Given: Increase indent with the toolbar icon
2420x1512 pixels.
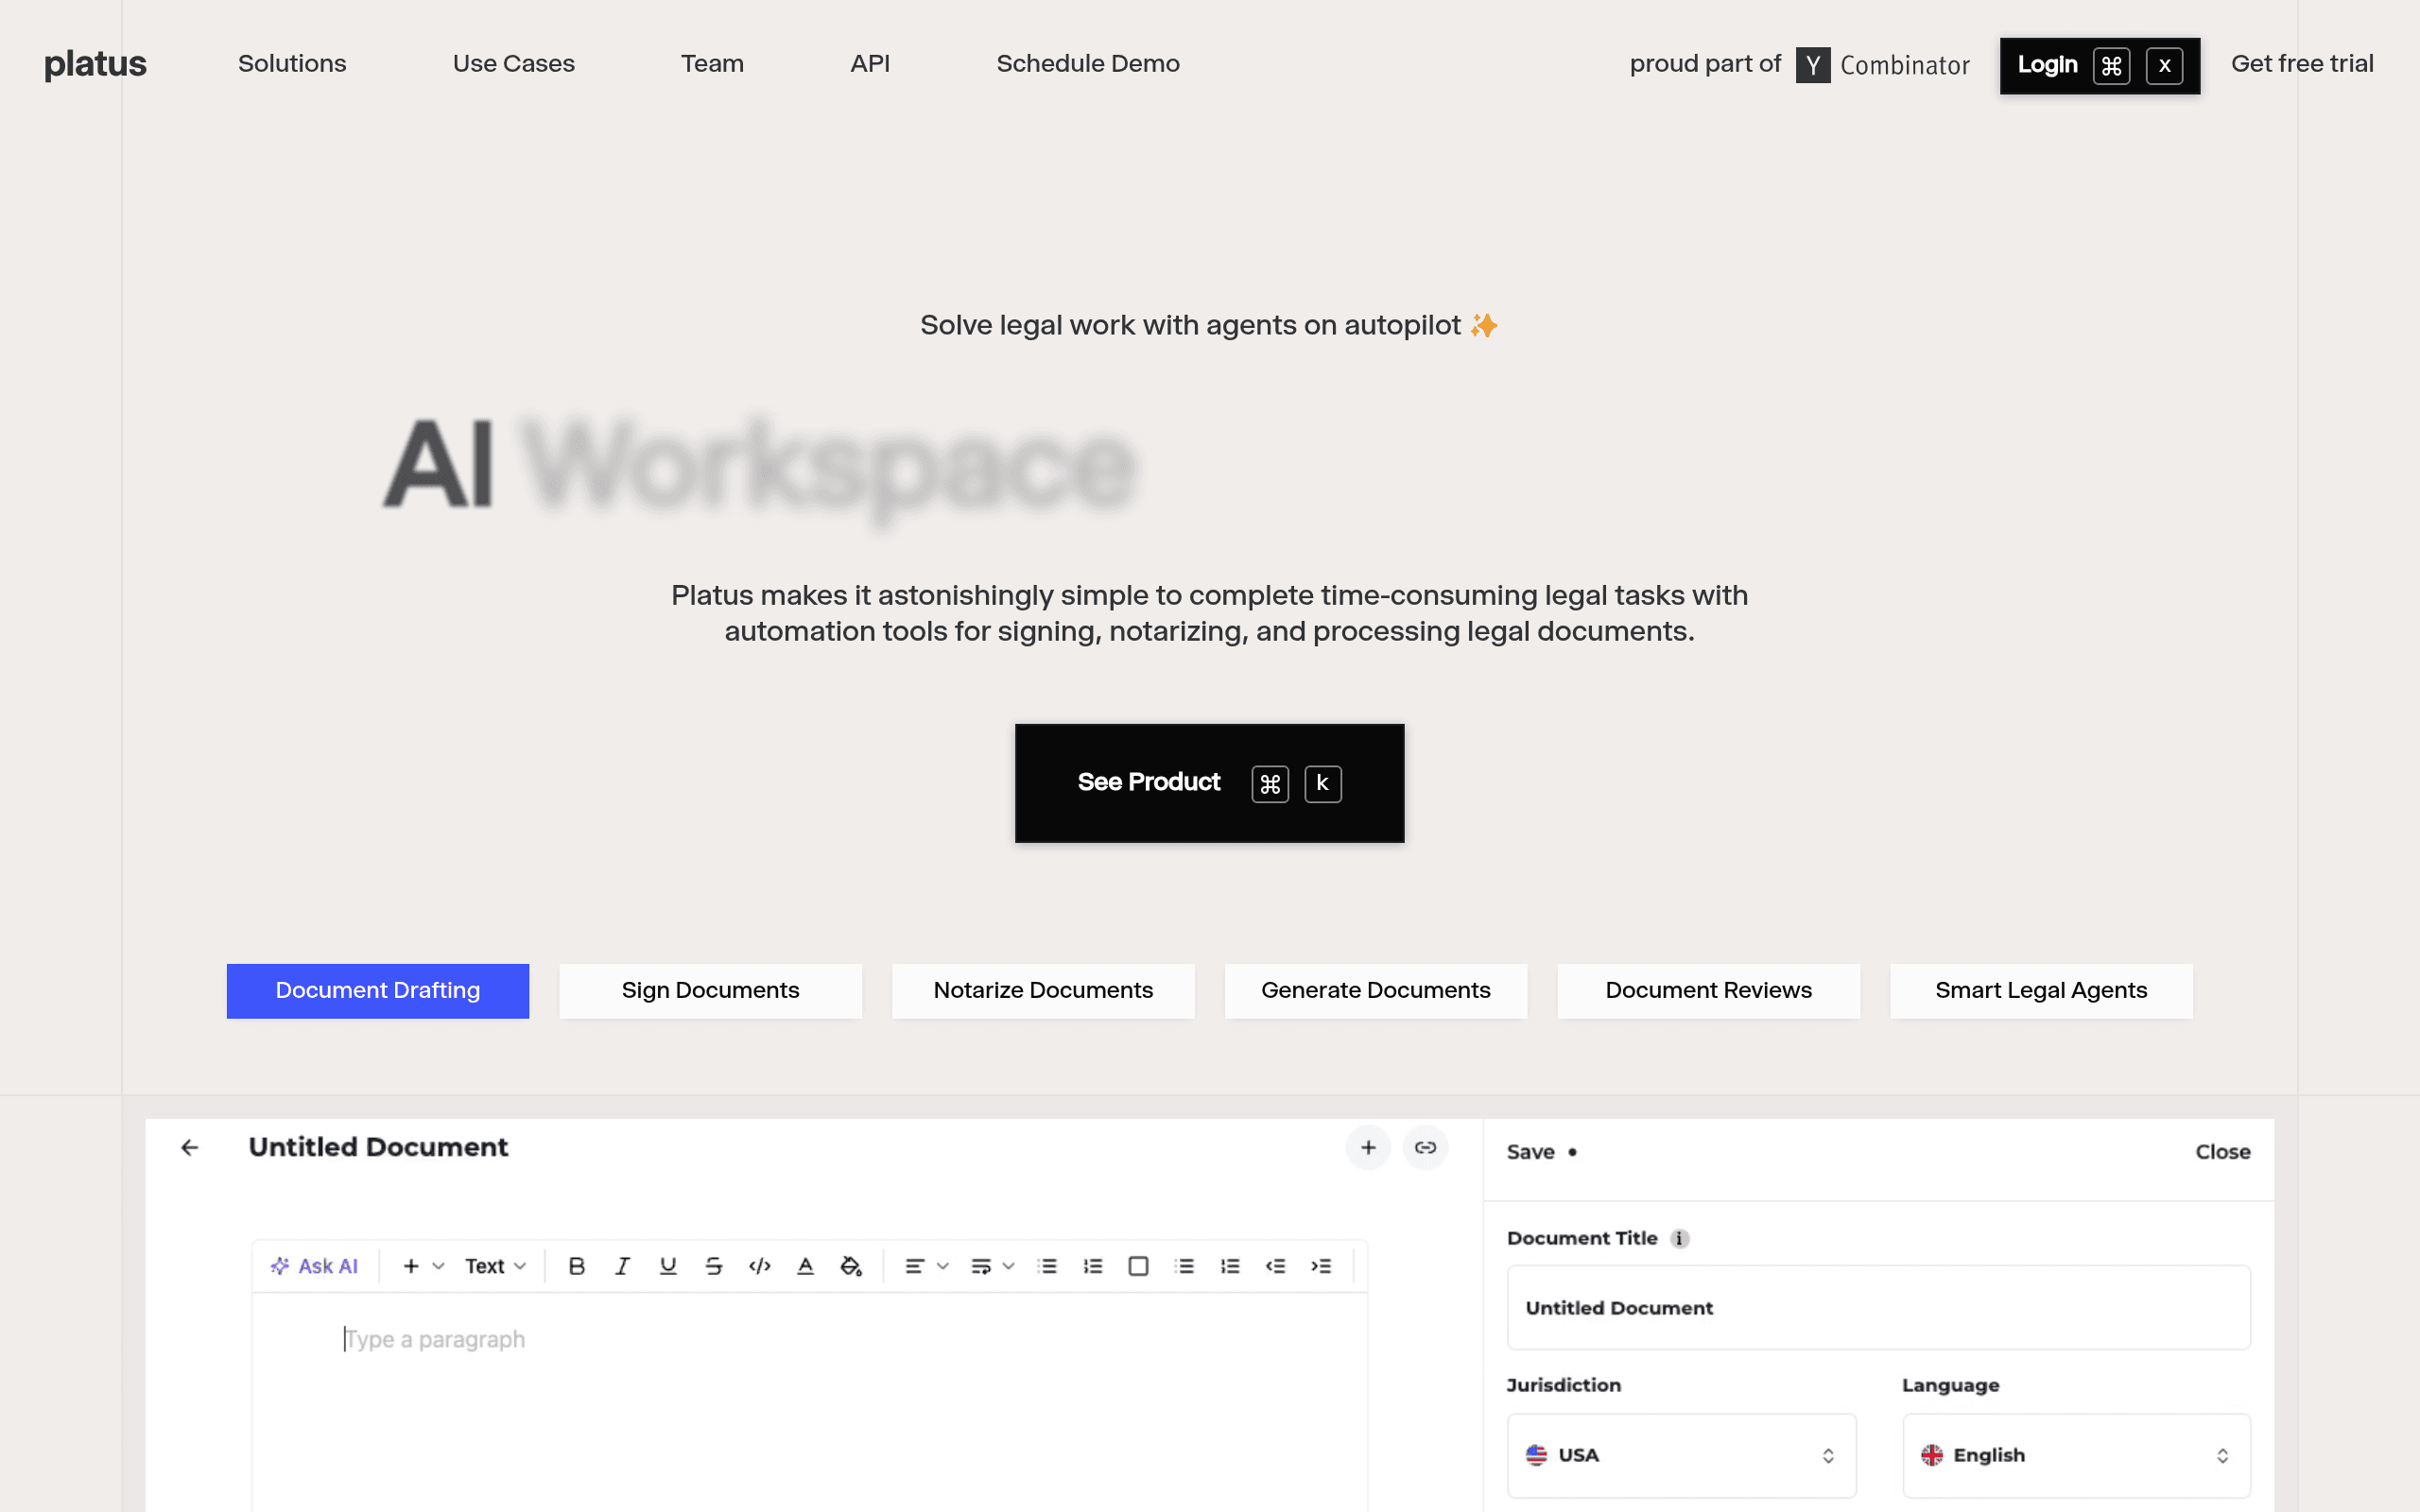Looking at the screenshot, I should [x=1321, y=1266].
